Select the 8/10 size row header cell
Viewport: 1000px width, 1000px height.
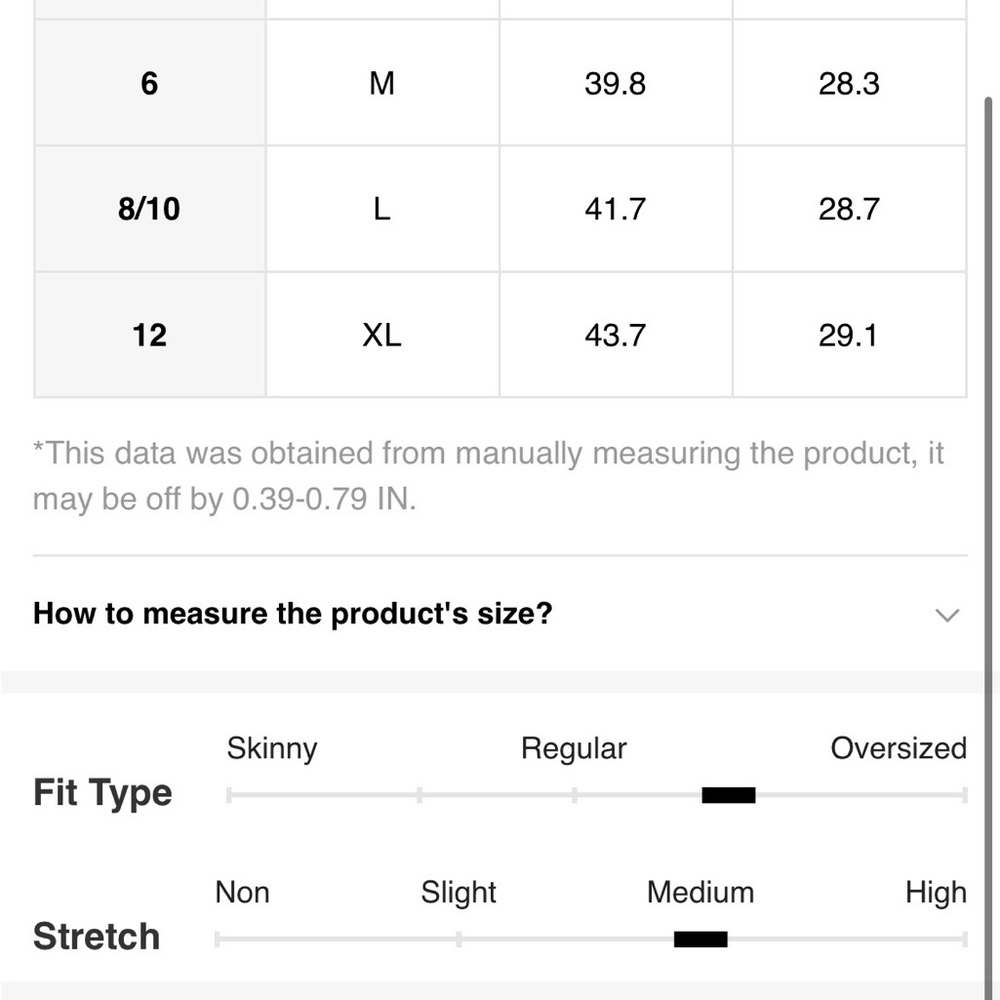pos(149,209)
